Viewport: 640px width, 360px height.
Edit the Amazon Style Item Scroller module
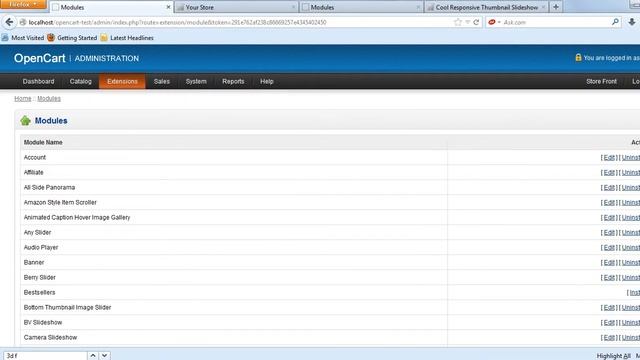(x=609, y=202)
